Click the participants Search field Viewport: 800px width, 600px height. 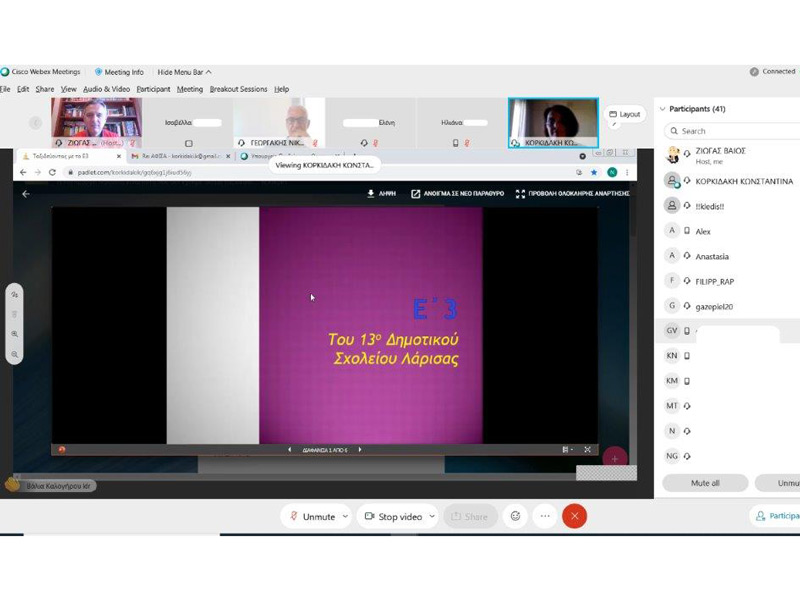pos(730,131)
